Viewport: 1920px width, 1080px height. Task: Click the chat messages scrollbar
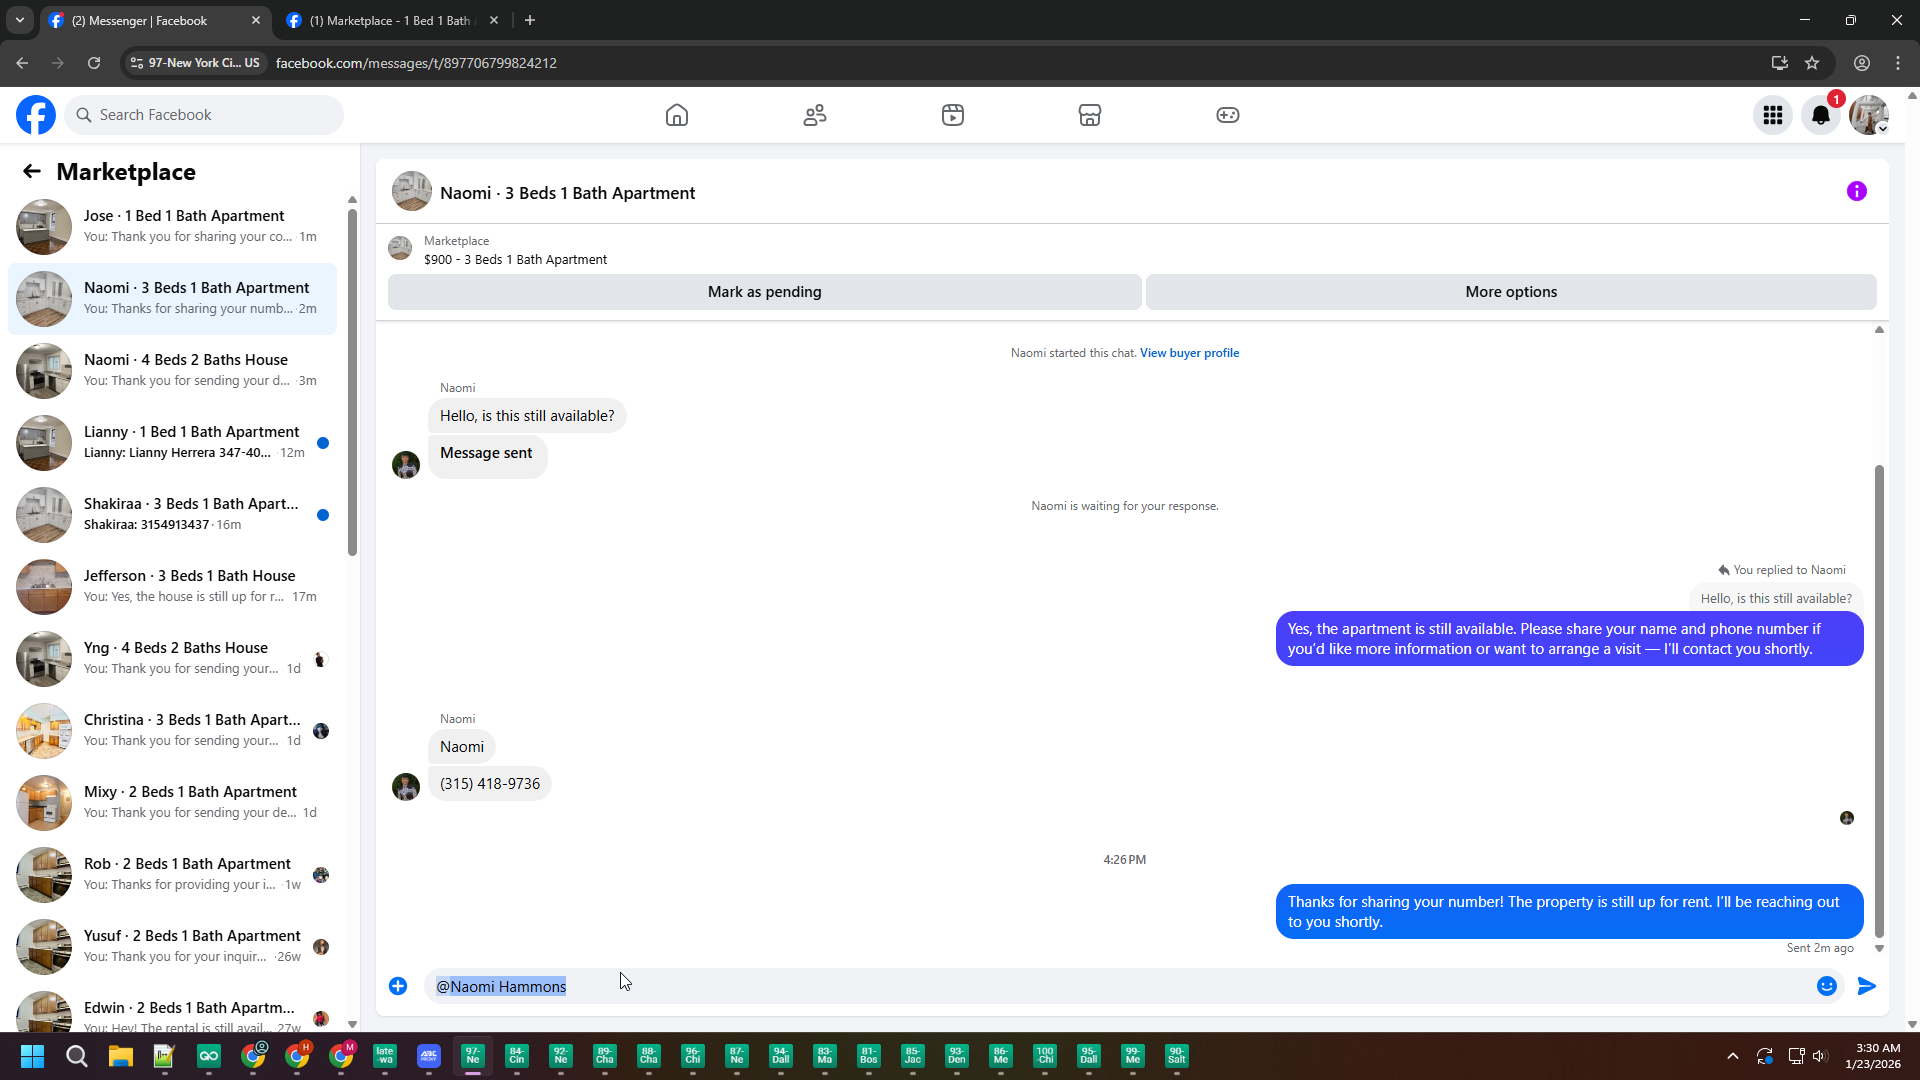(x=1879, y=700)
